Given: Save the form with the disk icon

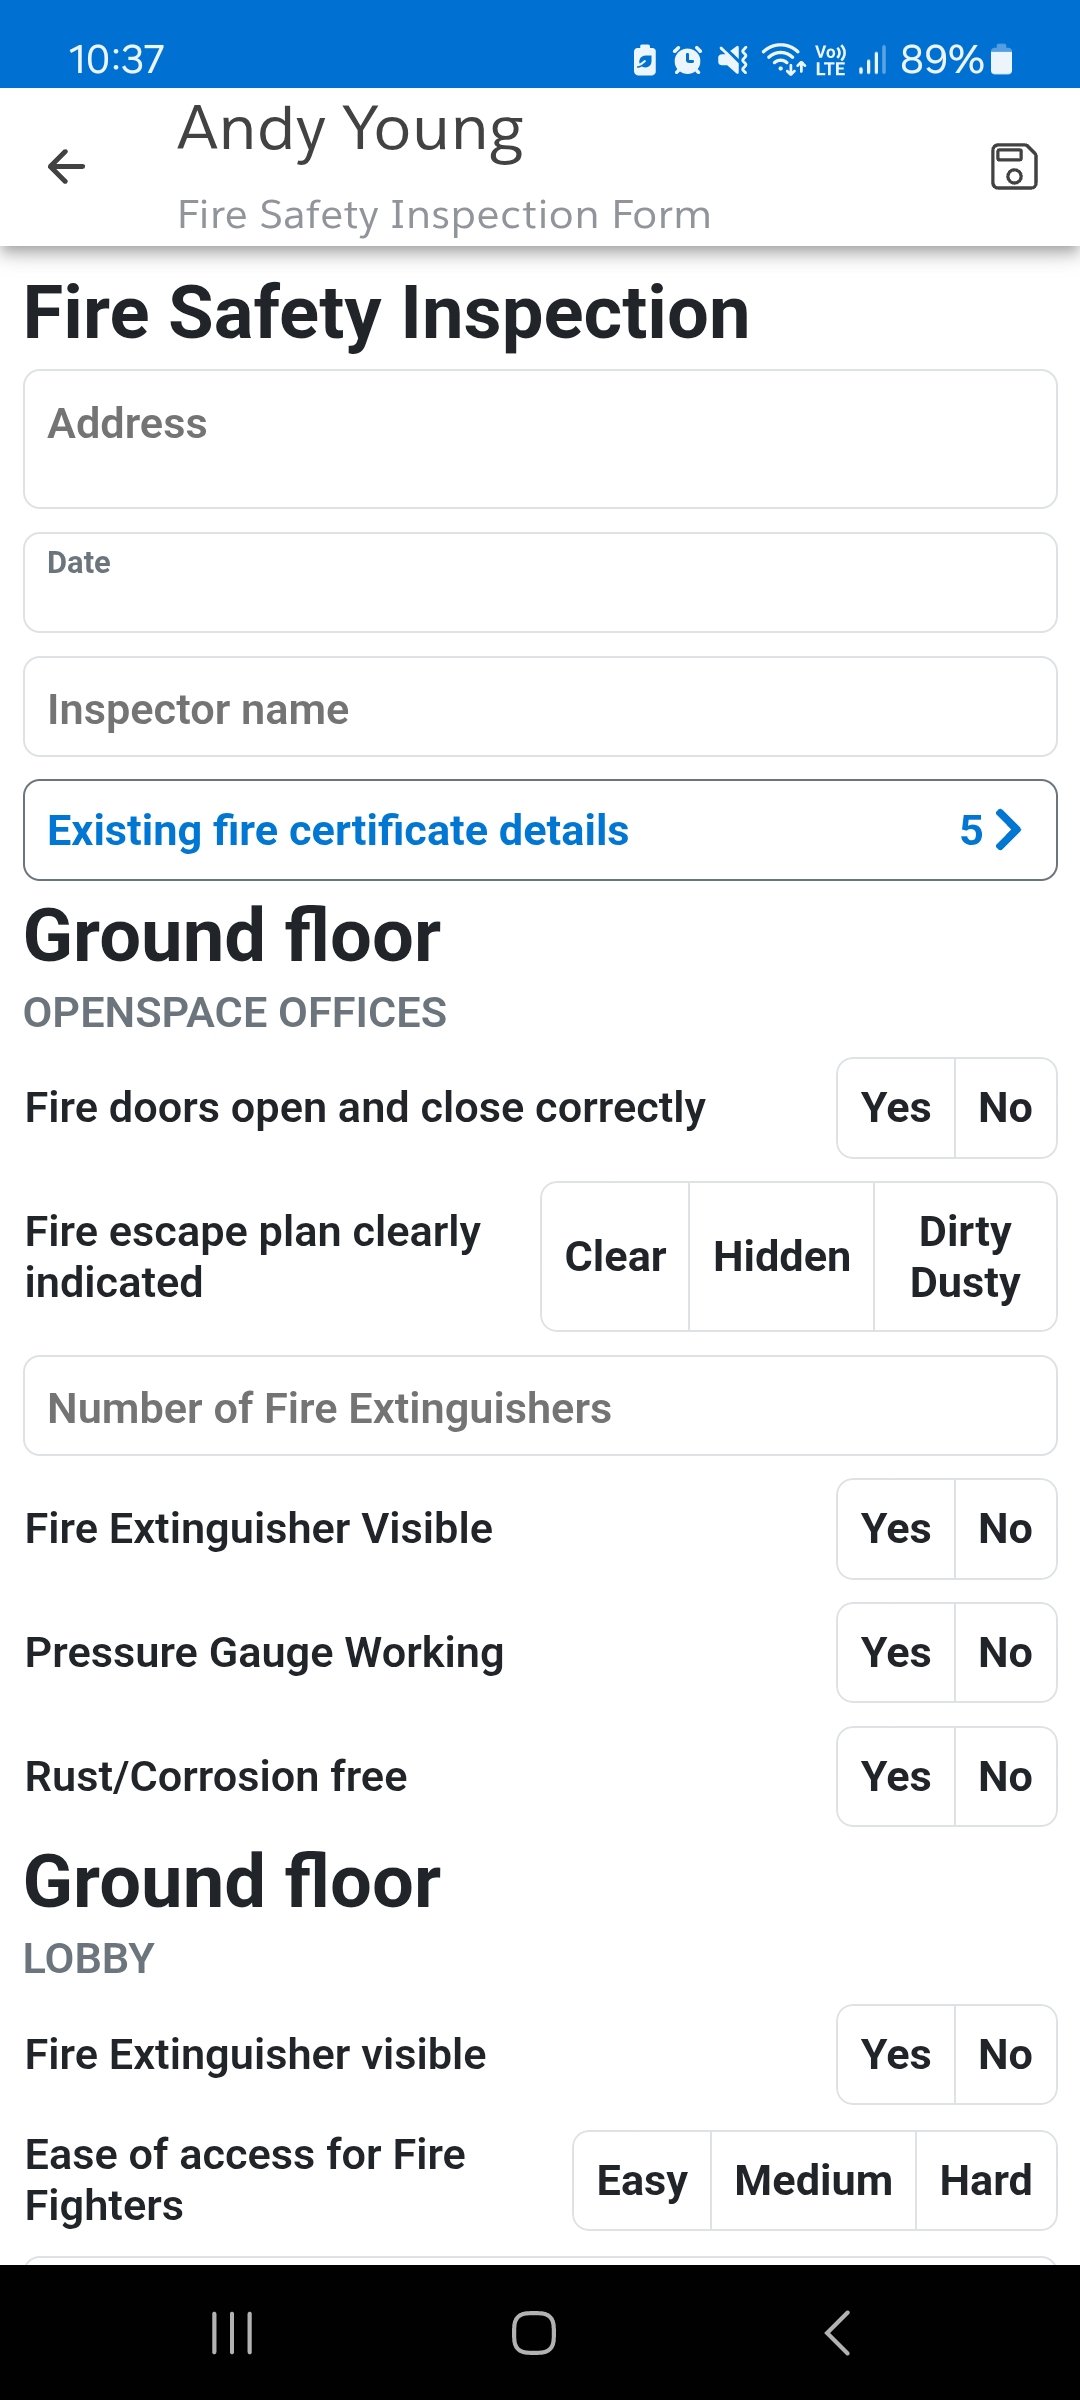Looking at the screenshot, I should [1013, 166].
